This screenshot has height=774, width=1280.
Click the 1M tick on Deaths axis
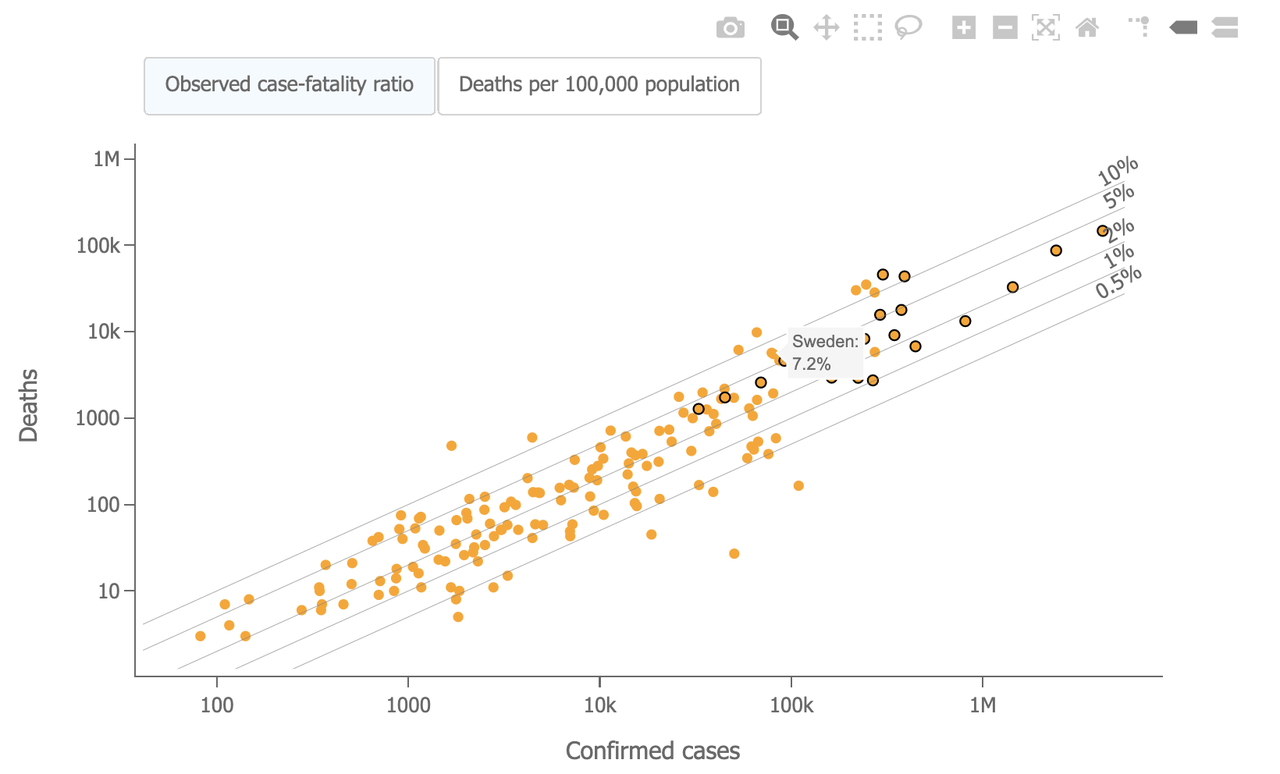tap(106, 159)
